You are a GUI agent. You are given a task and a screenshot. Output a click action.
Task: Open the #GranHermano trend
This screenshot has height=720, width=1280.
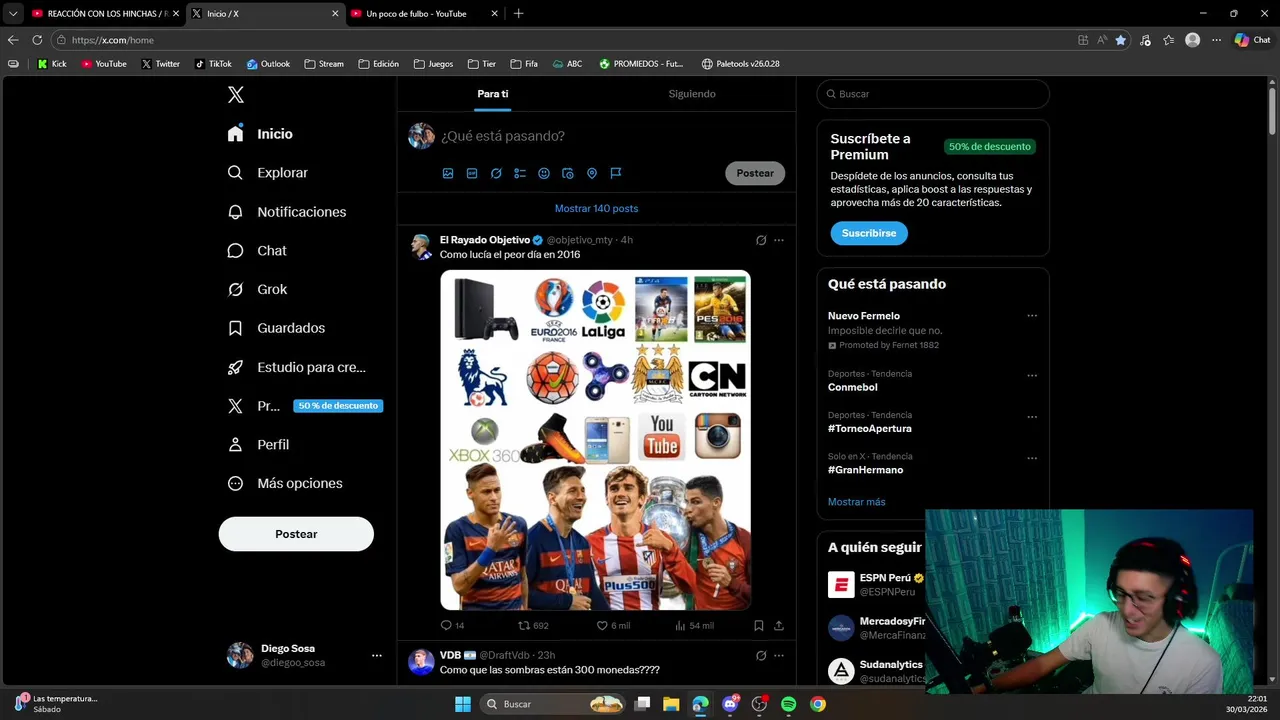tap(866, 470)
